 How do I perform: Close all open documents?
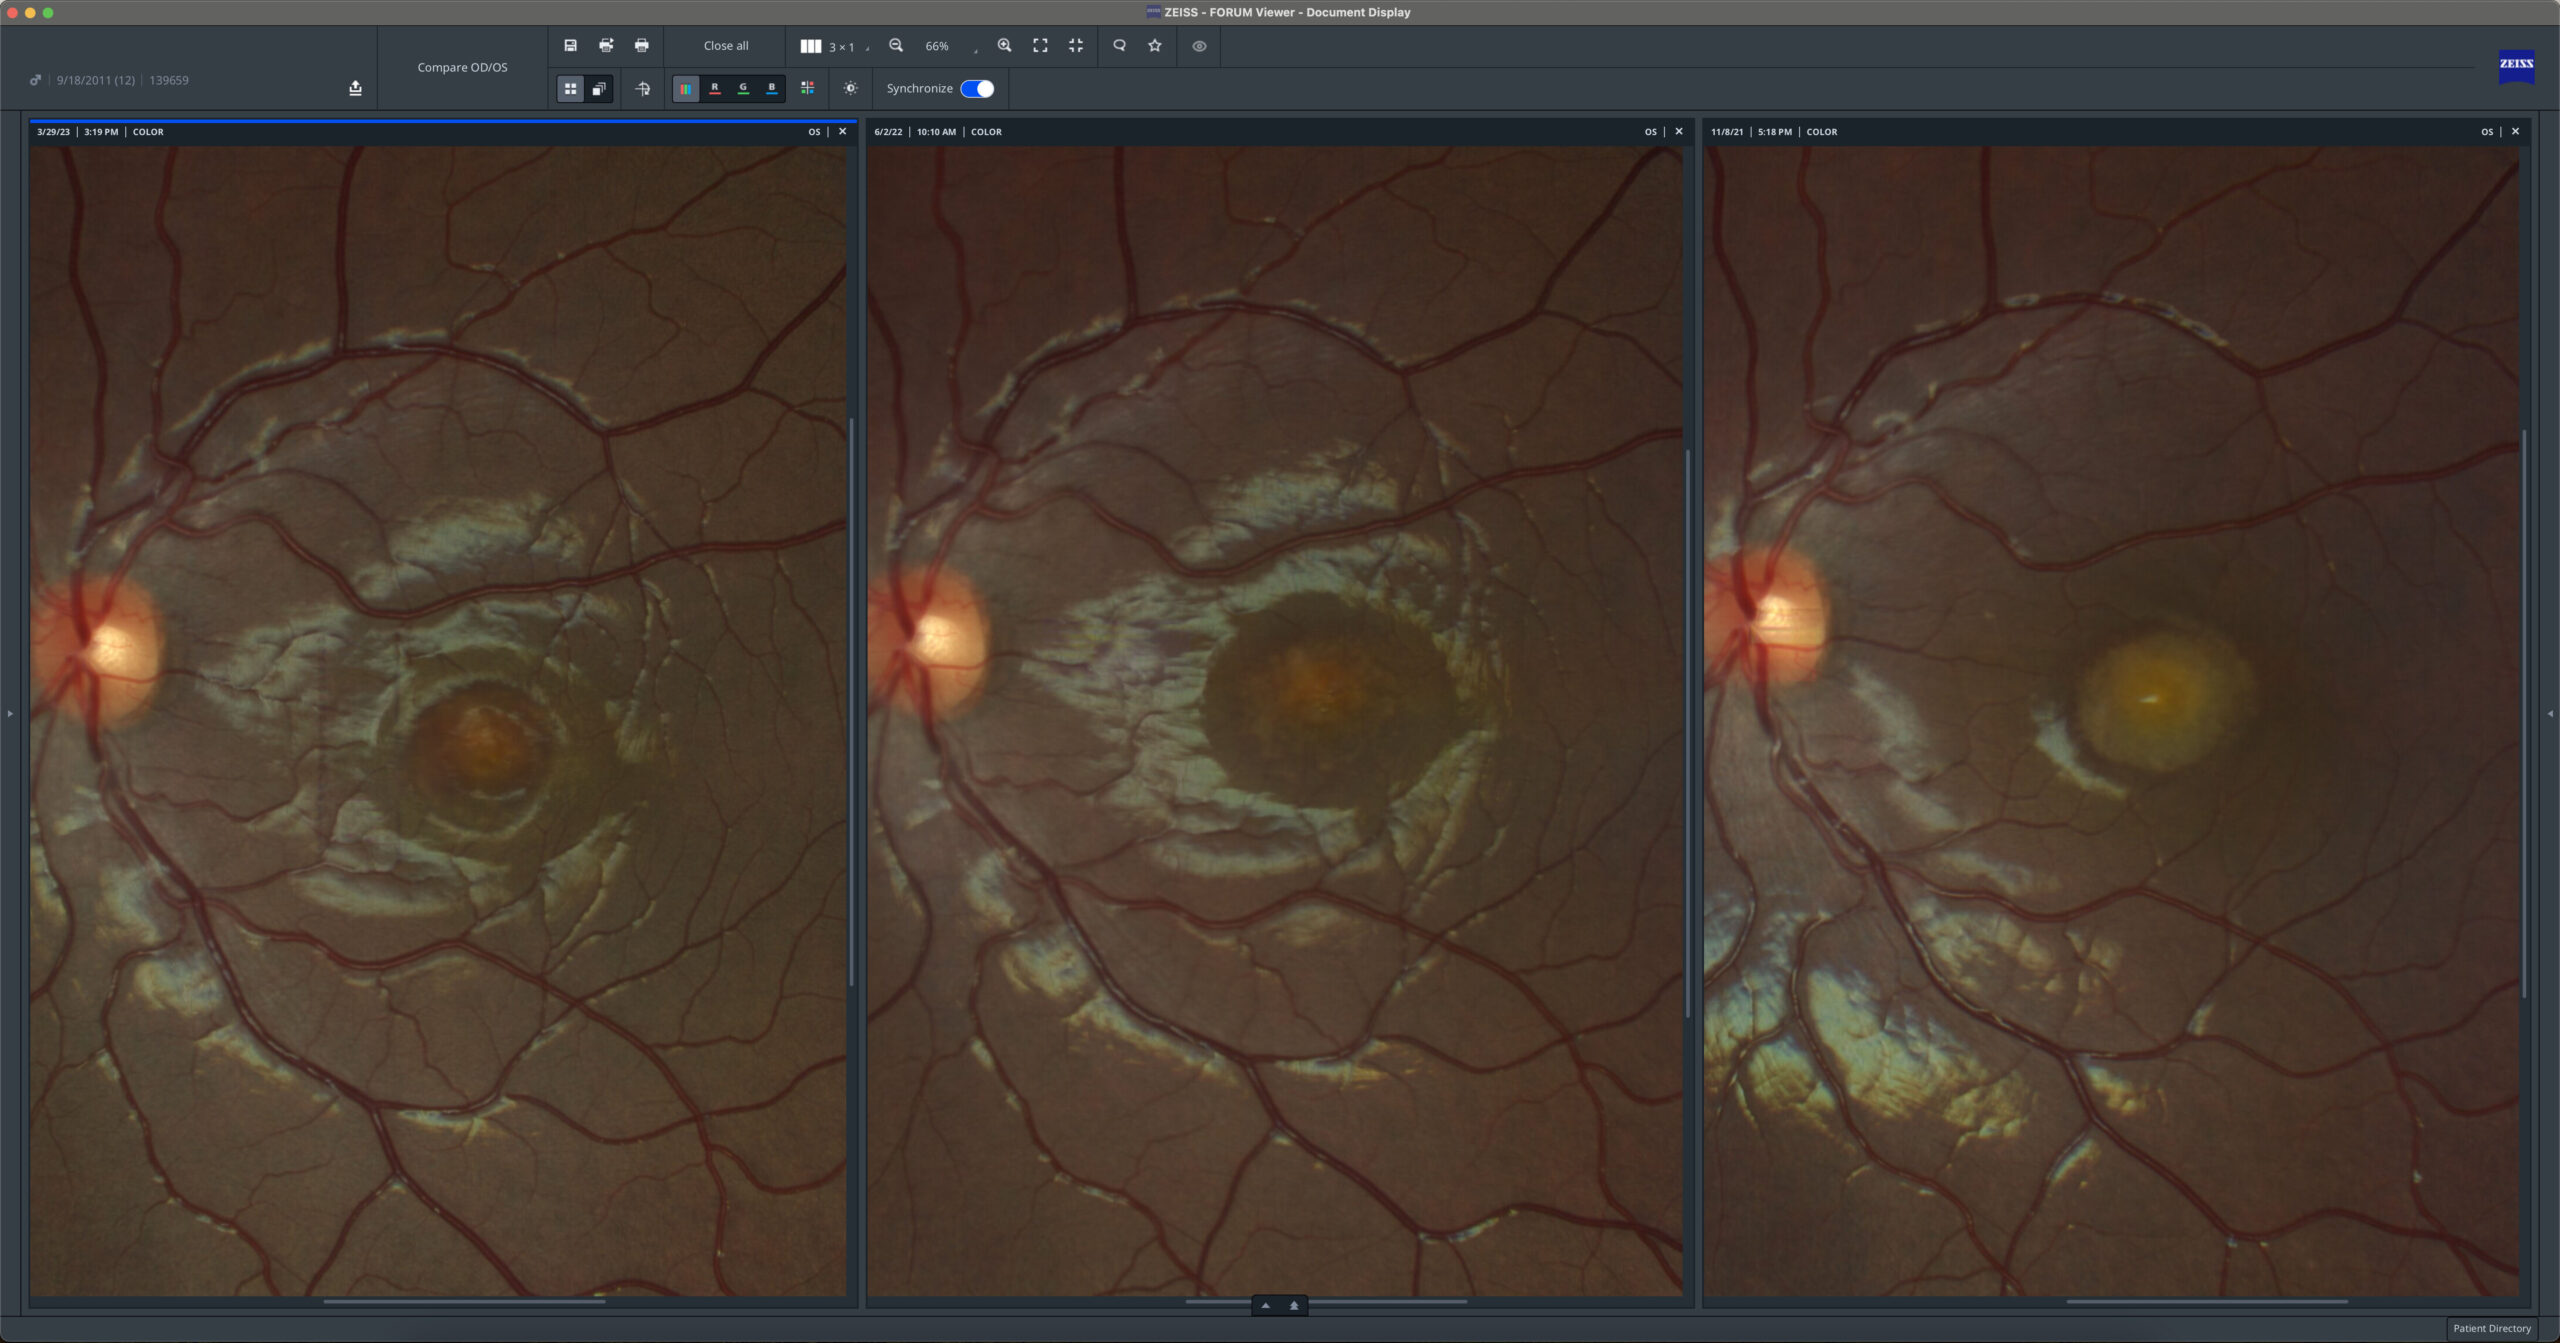[726, 45]
